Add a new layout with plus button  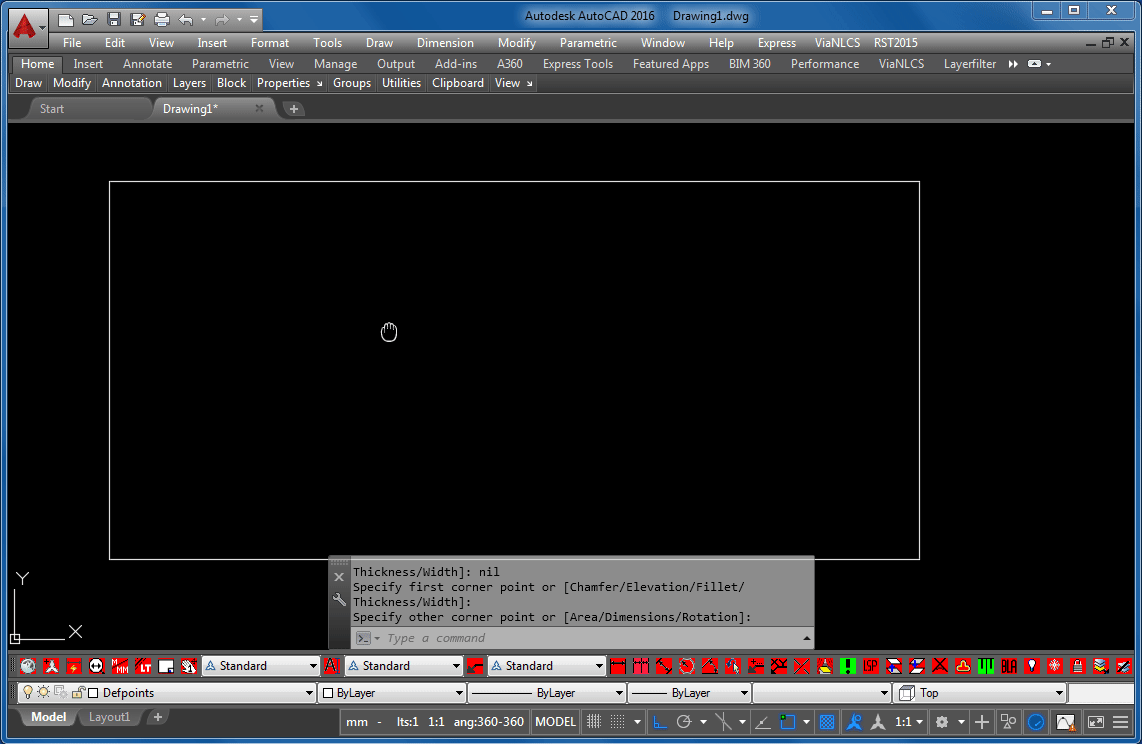[157, 717]
